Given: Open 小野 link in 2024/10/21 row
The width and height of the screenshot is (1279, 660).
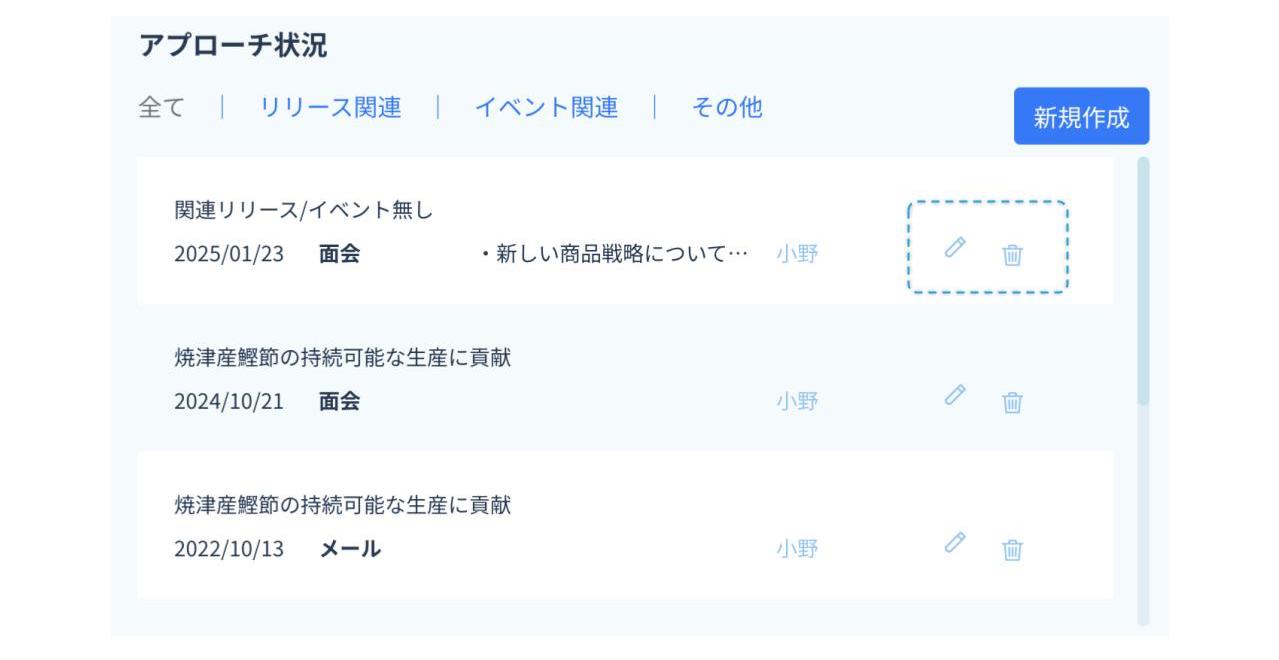Looking at the screenshot, I should tap(797, 402).
